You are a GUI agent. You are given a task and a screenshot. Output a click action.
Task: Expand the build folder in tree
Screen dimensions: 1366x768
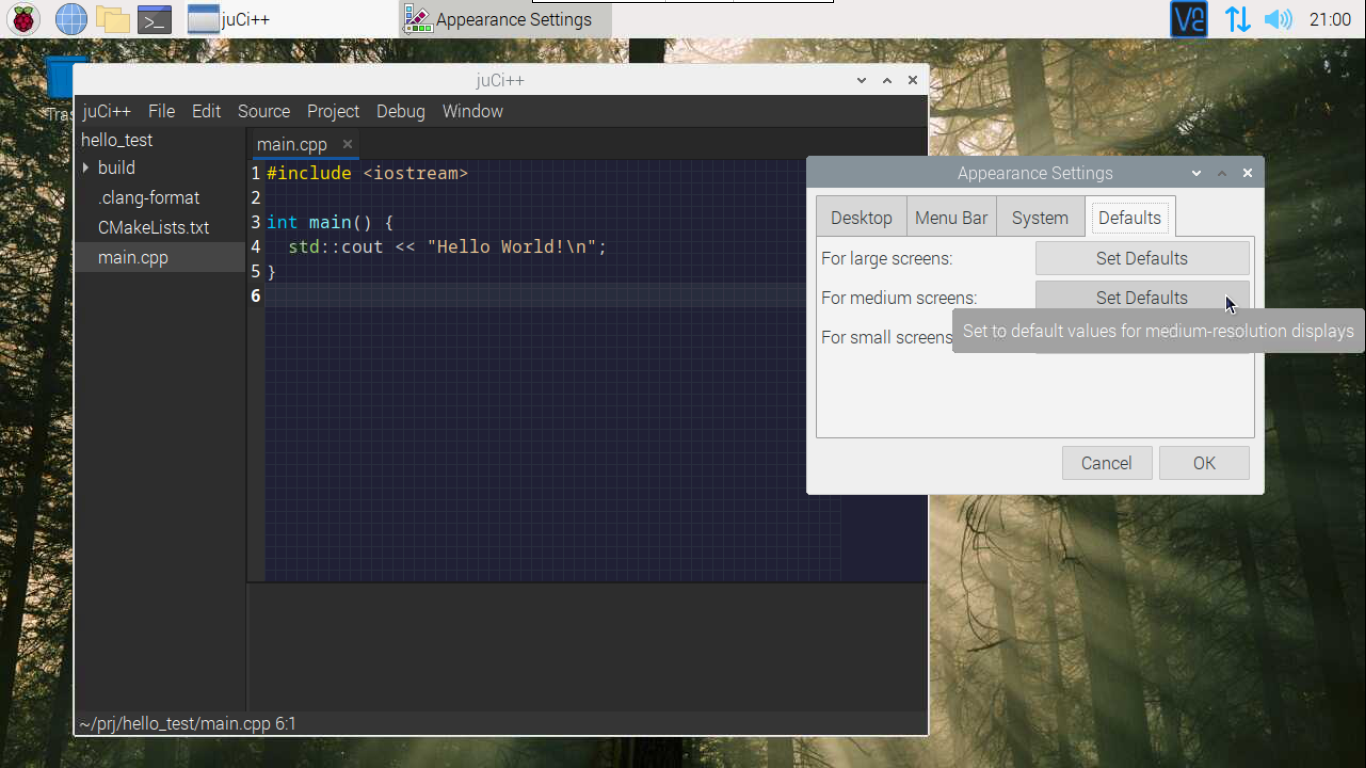(x=86, y=168)
